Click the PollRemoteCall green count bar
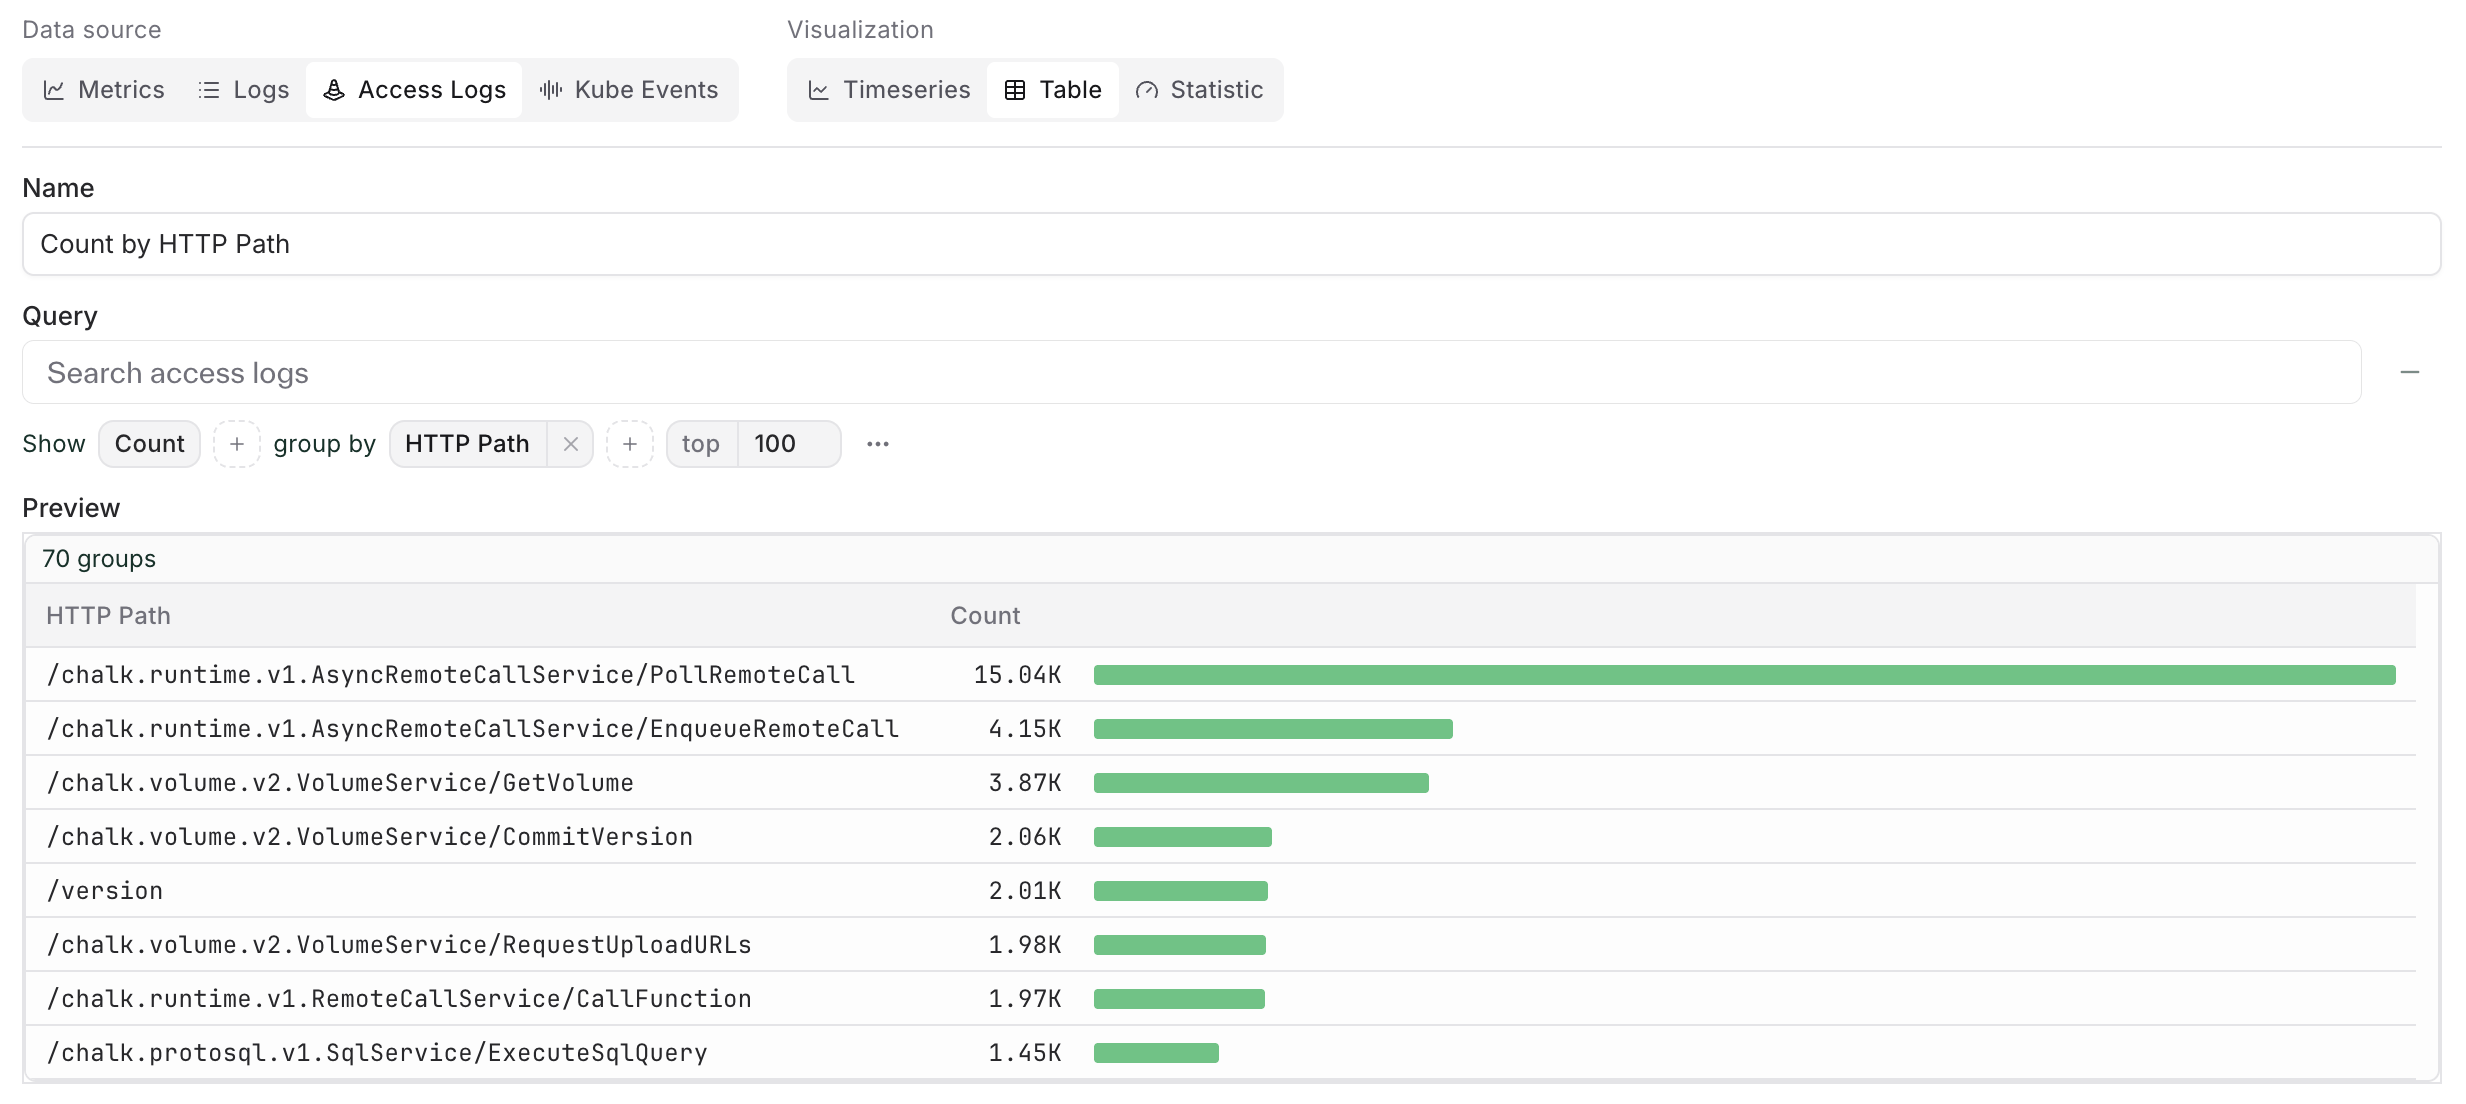The image size is (2466, 1104). tap(1745, 675)
